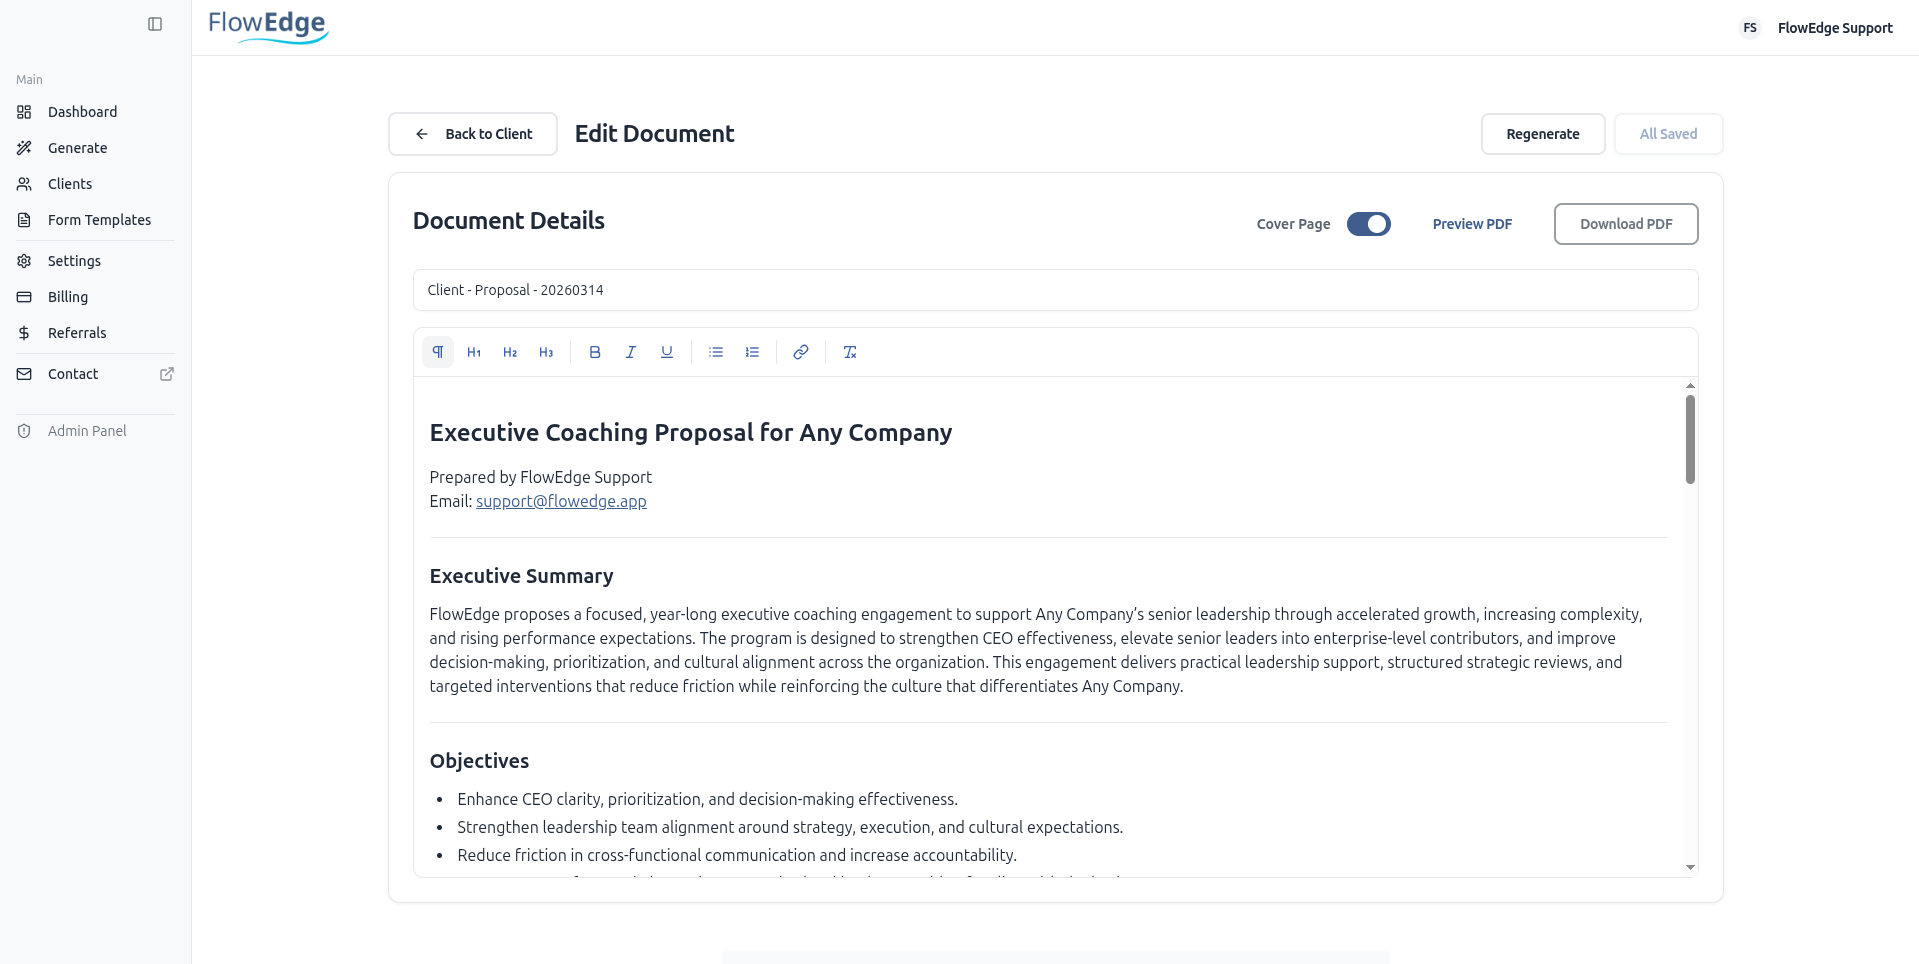Screen dimensions: 1919x964
Task: Underline the selected text
Action: [667, 352]
